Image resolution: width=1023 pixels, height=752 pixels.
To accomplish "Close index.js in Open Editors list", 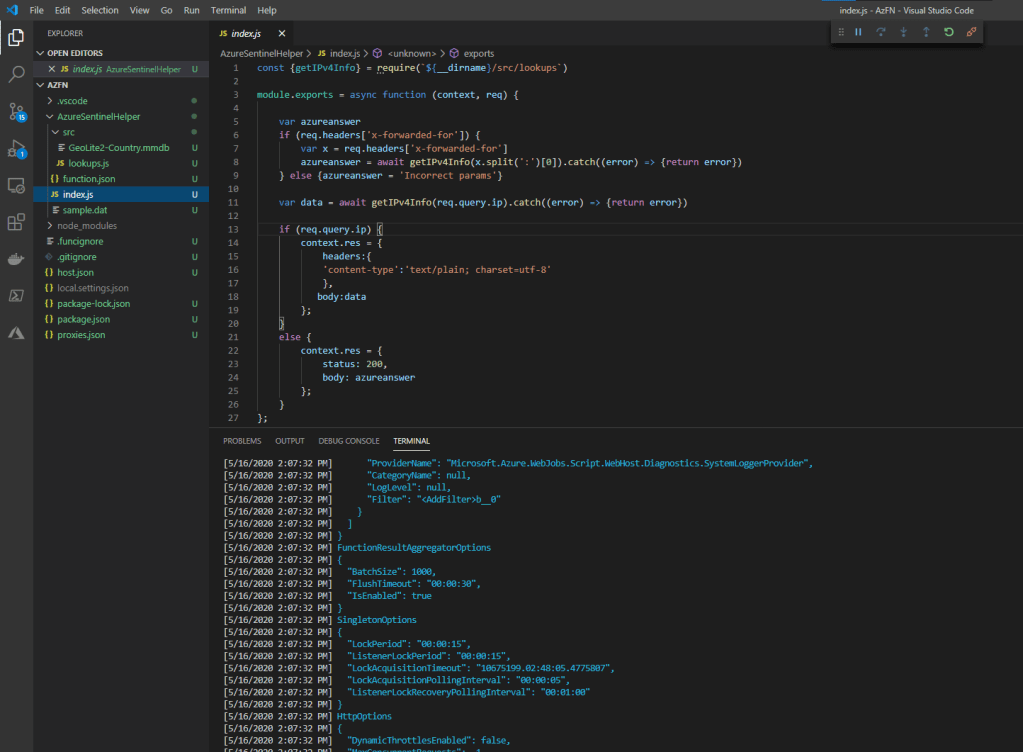I will click(52, 69).
